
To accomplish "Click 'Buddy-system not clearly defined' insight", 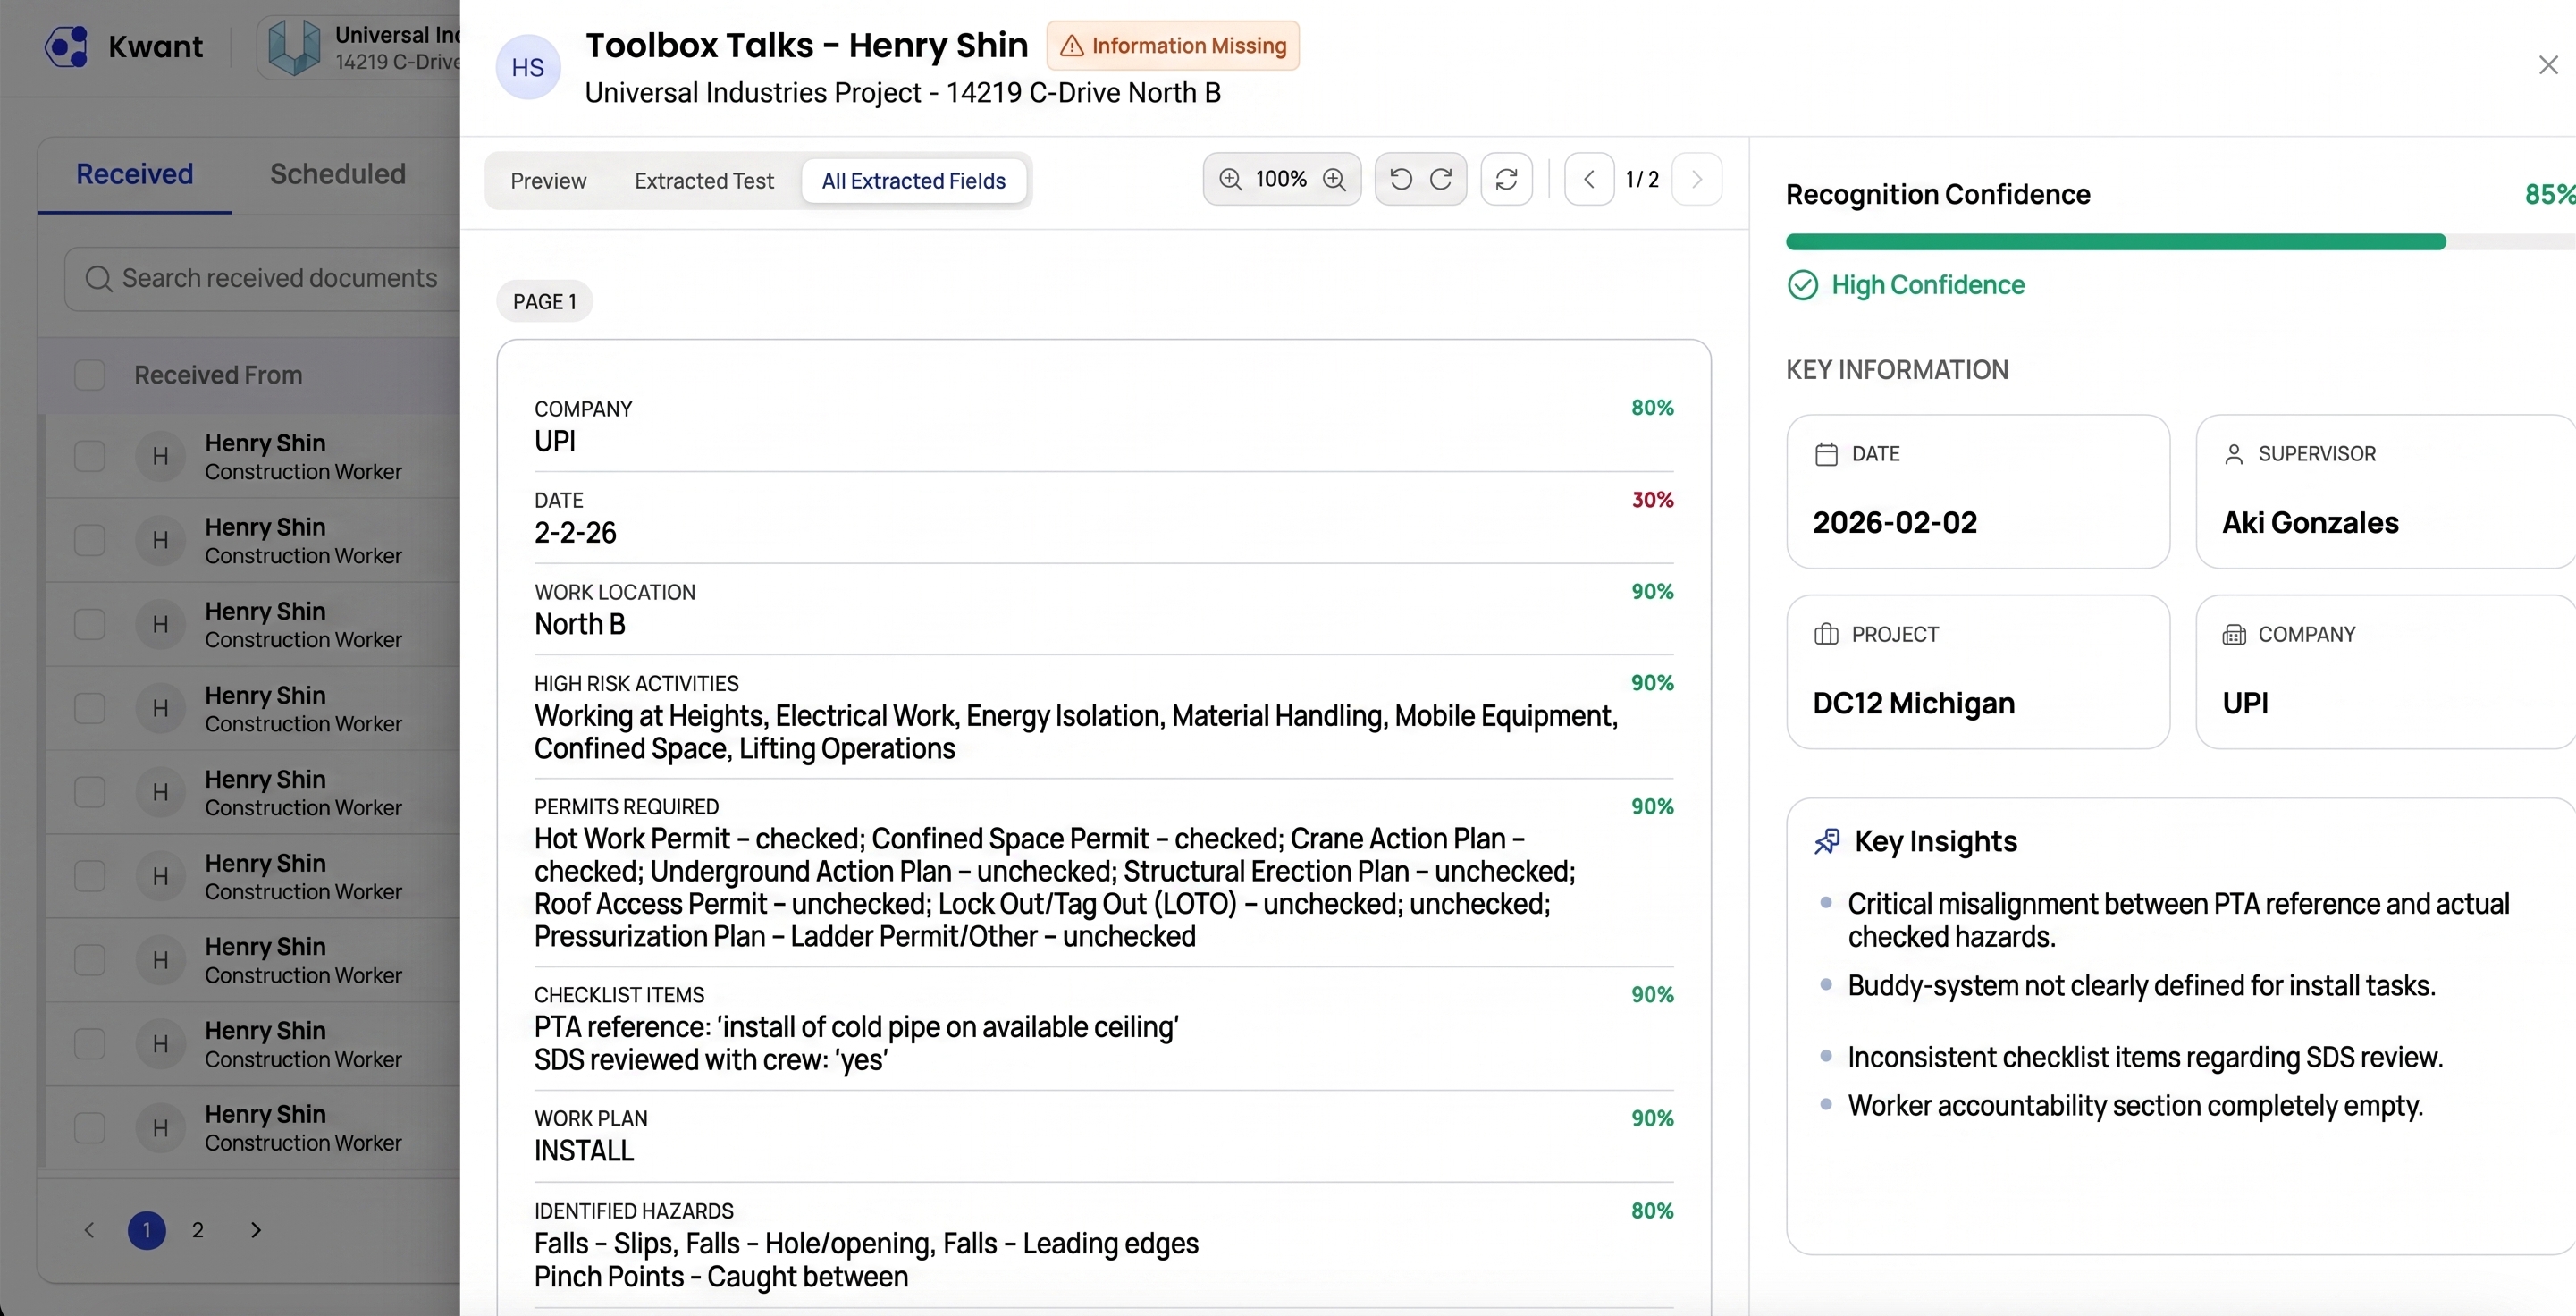I will tap(2141, 986).
